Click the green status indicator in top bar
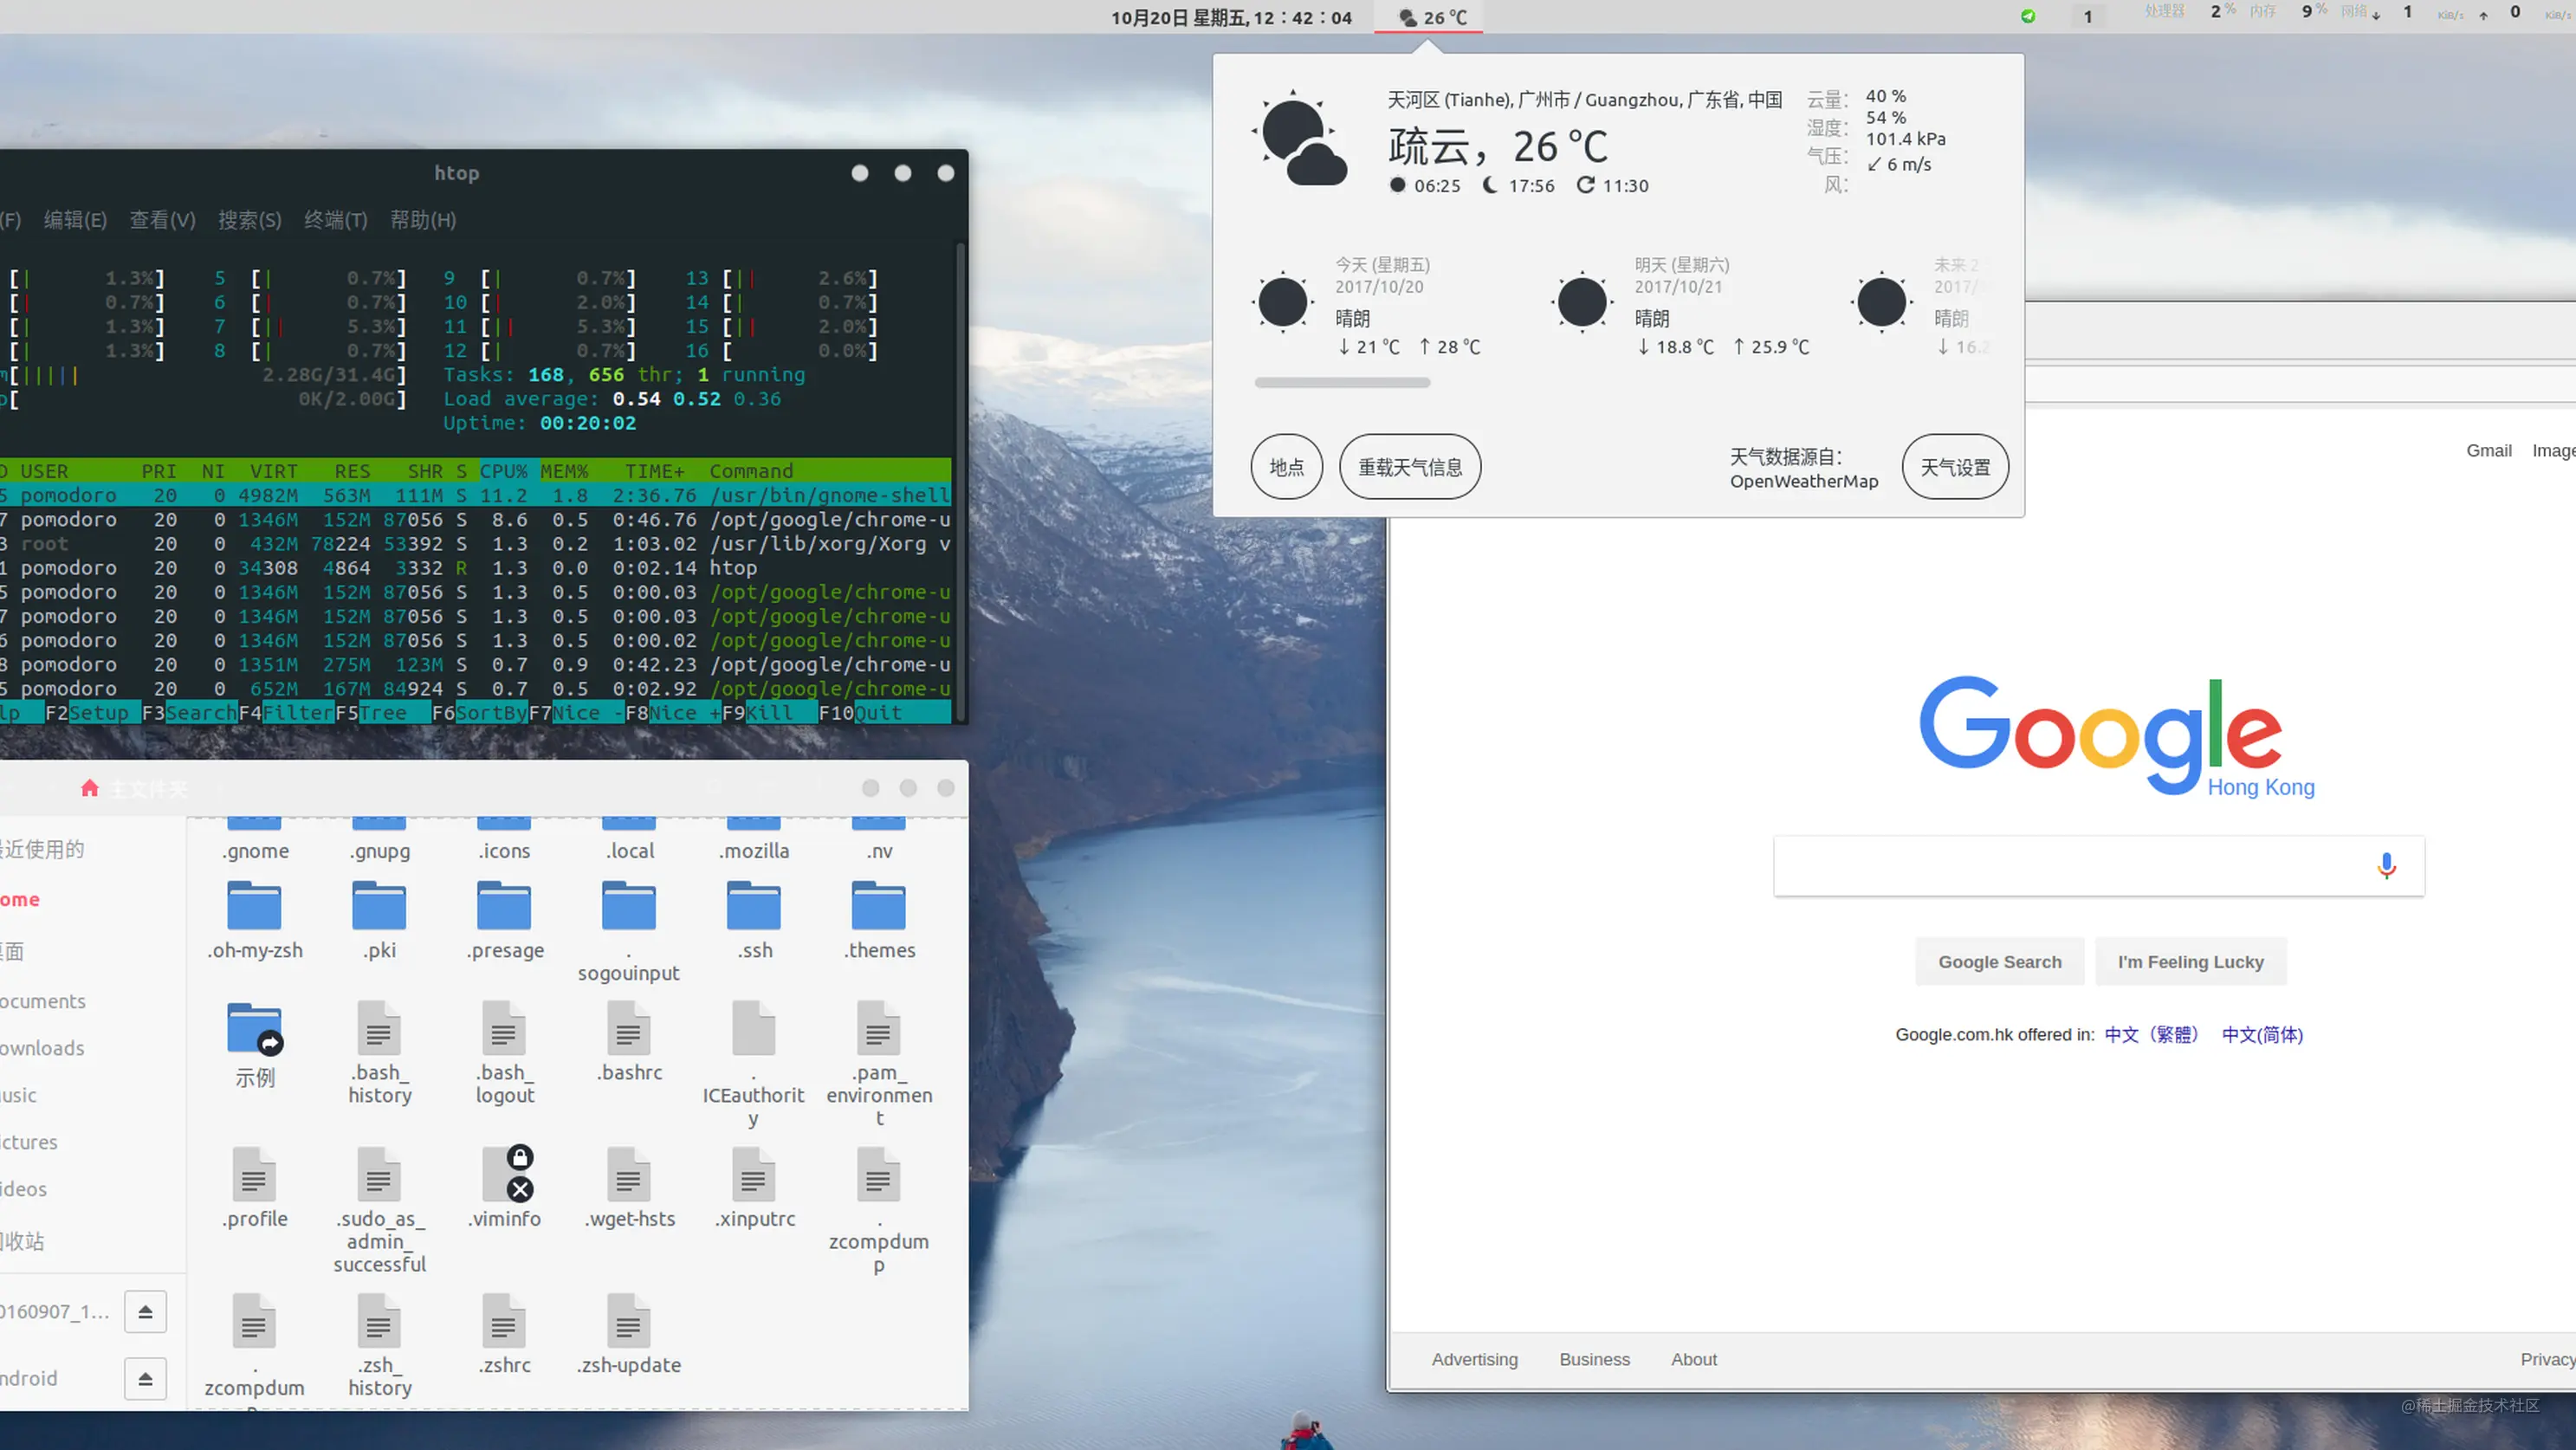 point(2027,16)
